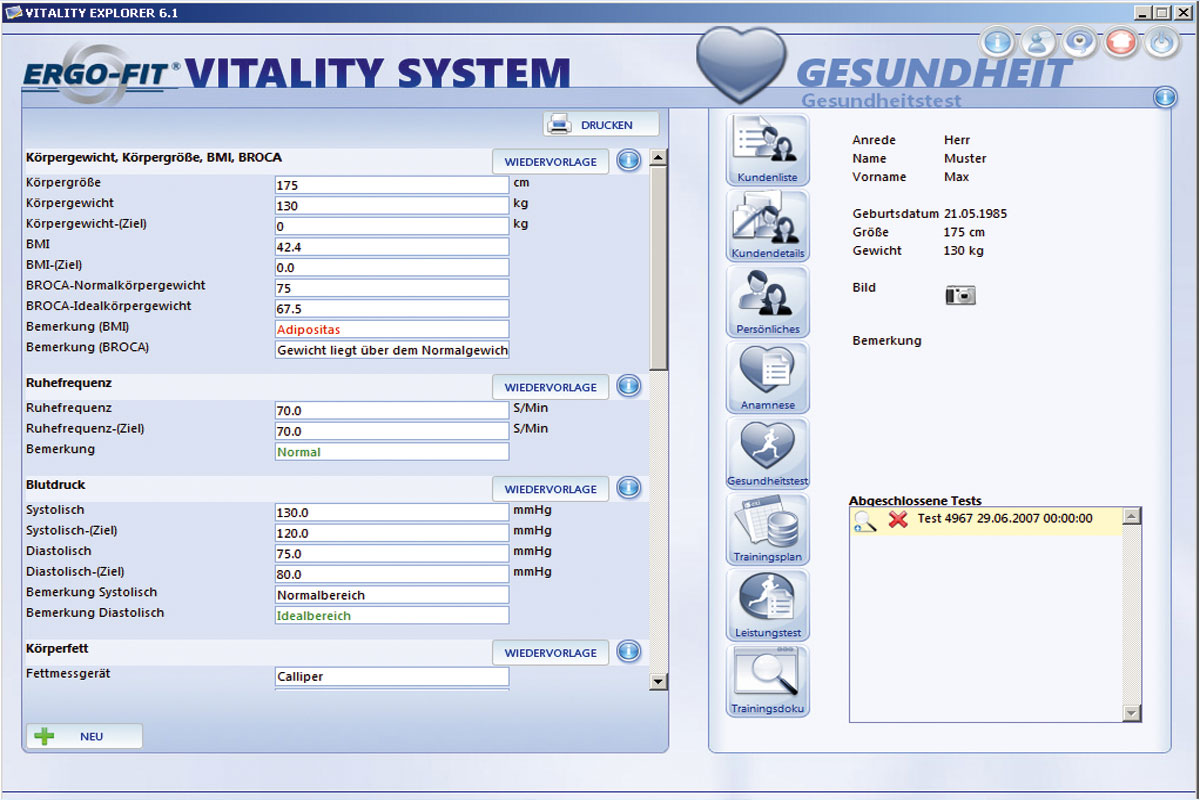Click the Ruhefrequenz value field
Screen dimensions: 1200x800
pyautogui.click(x=392, y=410)
